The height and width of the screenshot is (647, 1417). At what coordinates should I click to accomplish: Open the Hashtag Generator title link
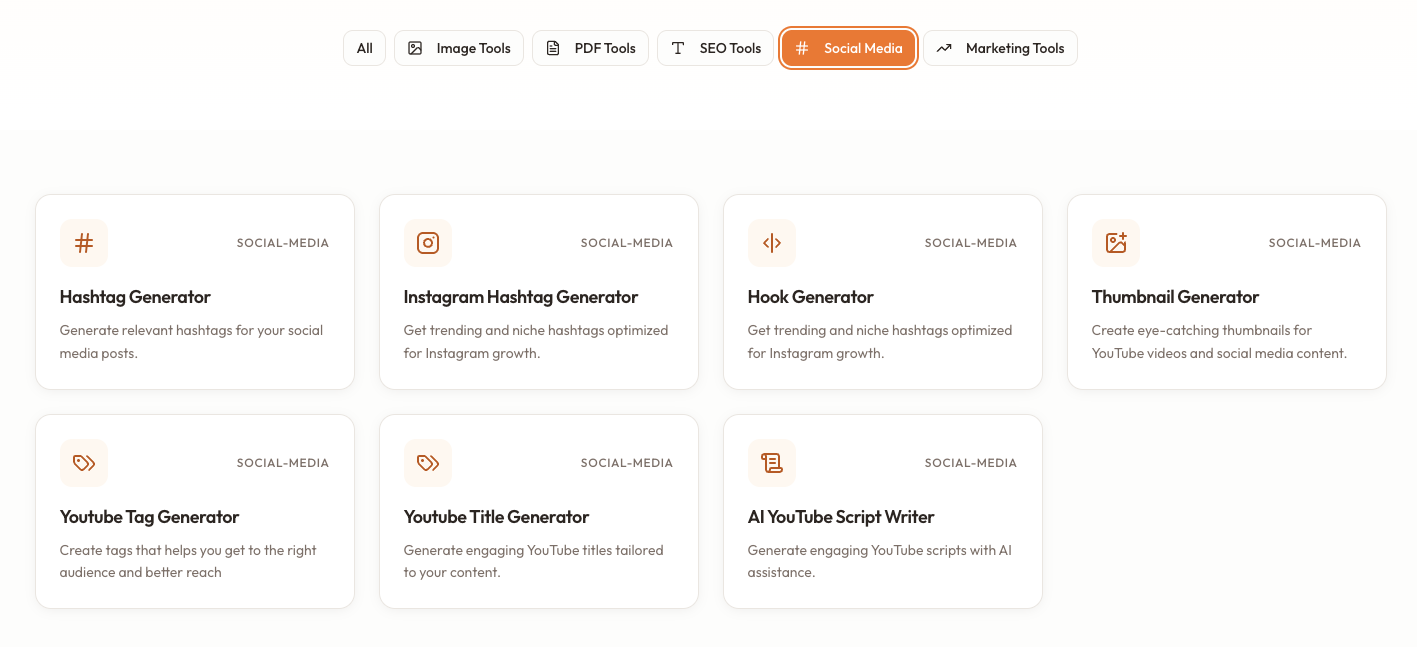click(135, 297)
